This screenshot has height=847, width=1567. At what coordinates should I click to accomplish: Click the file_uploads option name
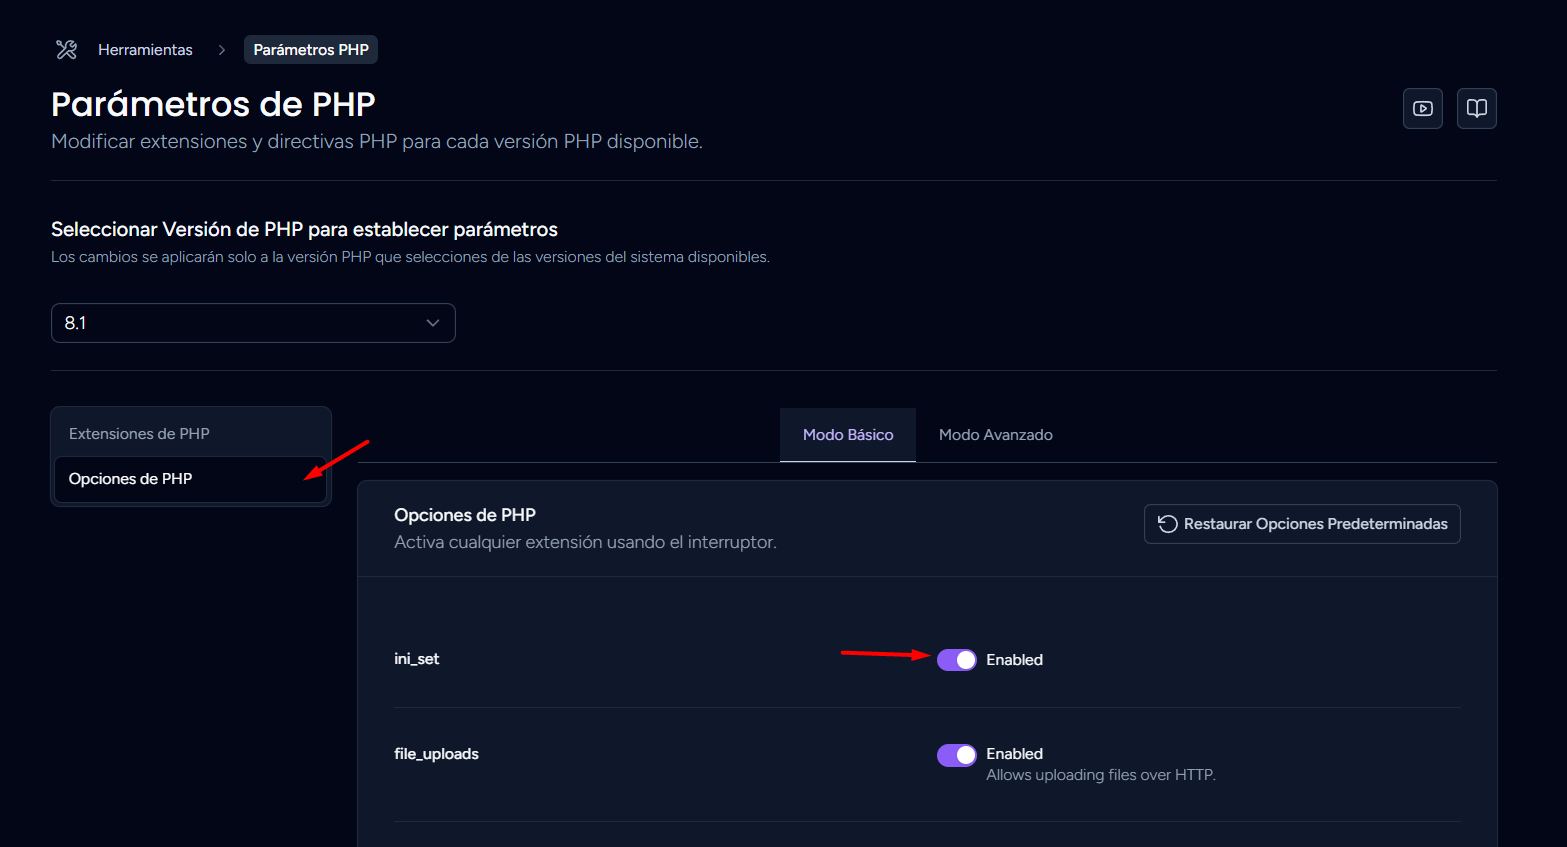pyautogui.click(x=436, y=754)
